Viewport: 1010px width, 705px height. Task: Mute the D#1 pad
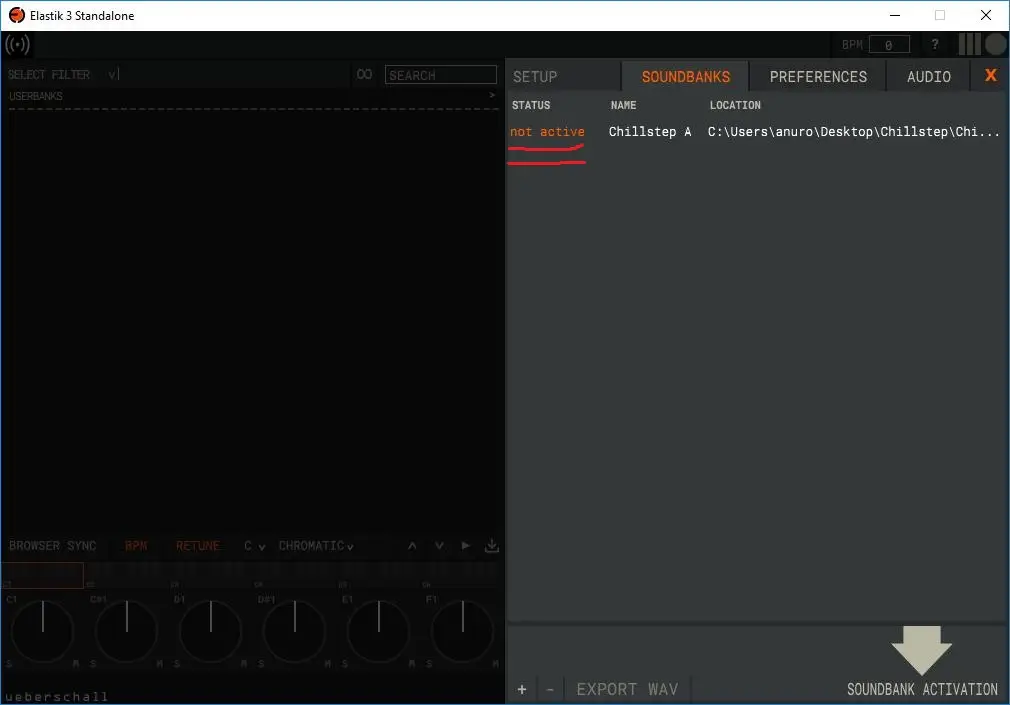327,664
